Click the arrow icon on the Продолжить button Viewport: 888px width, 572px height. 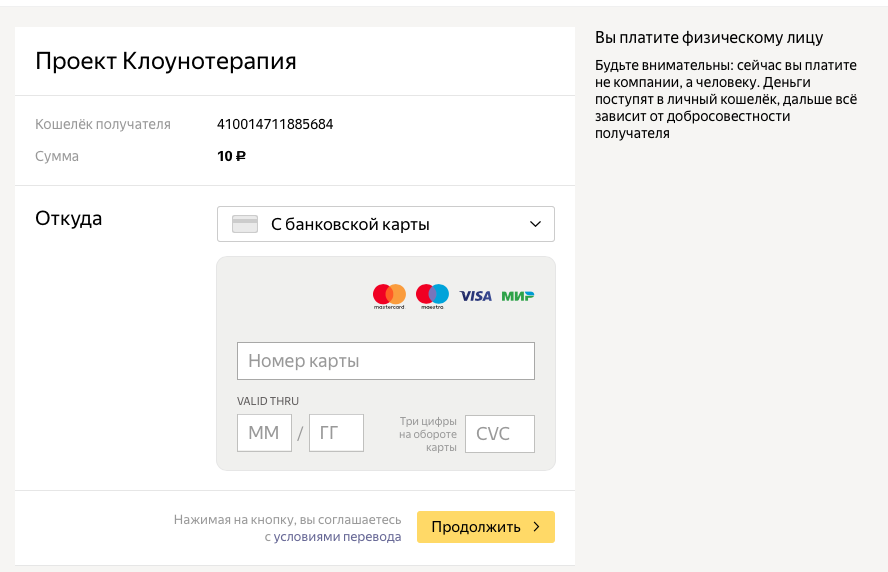pos(536,527)
